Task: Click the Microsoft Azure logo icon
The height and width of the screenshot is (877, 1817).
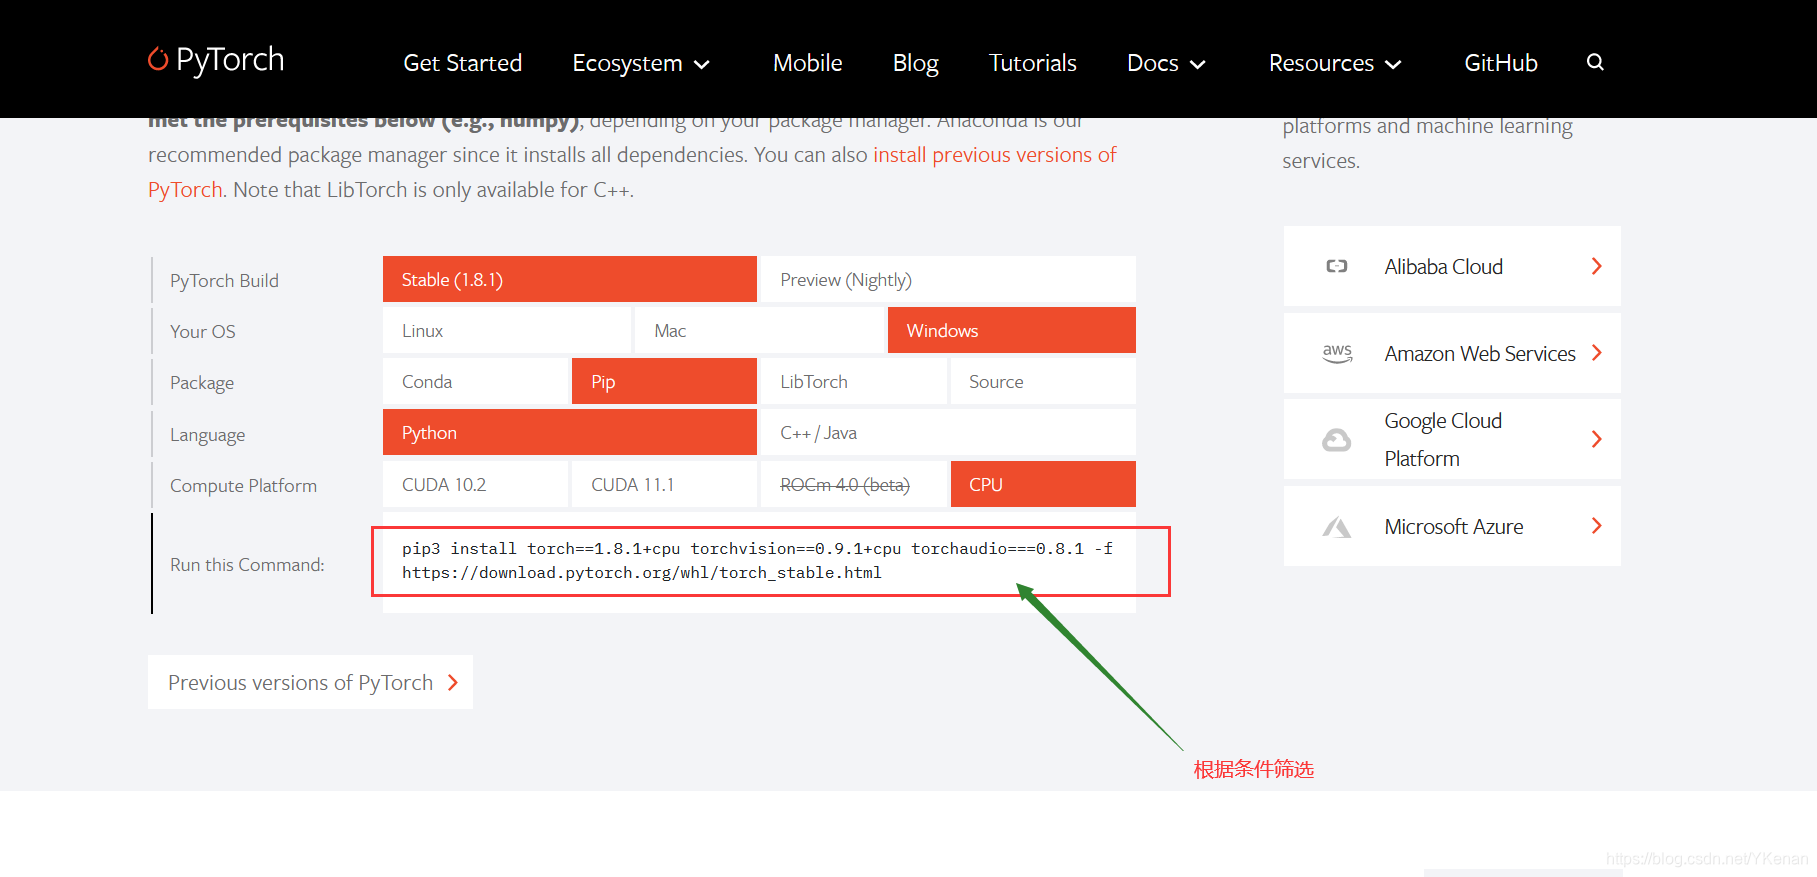Action: [x=1337, y=527]
